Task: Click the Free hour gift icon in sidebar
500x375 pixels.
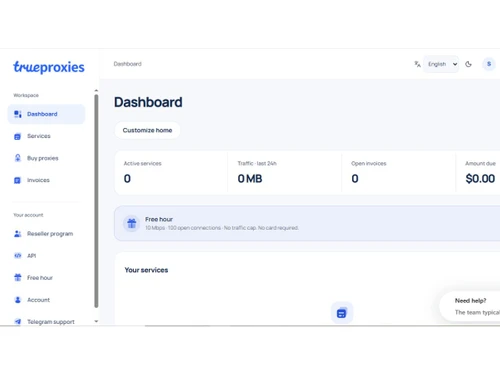Action: [18, 278]
